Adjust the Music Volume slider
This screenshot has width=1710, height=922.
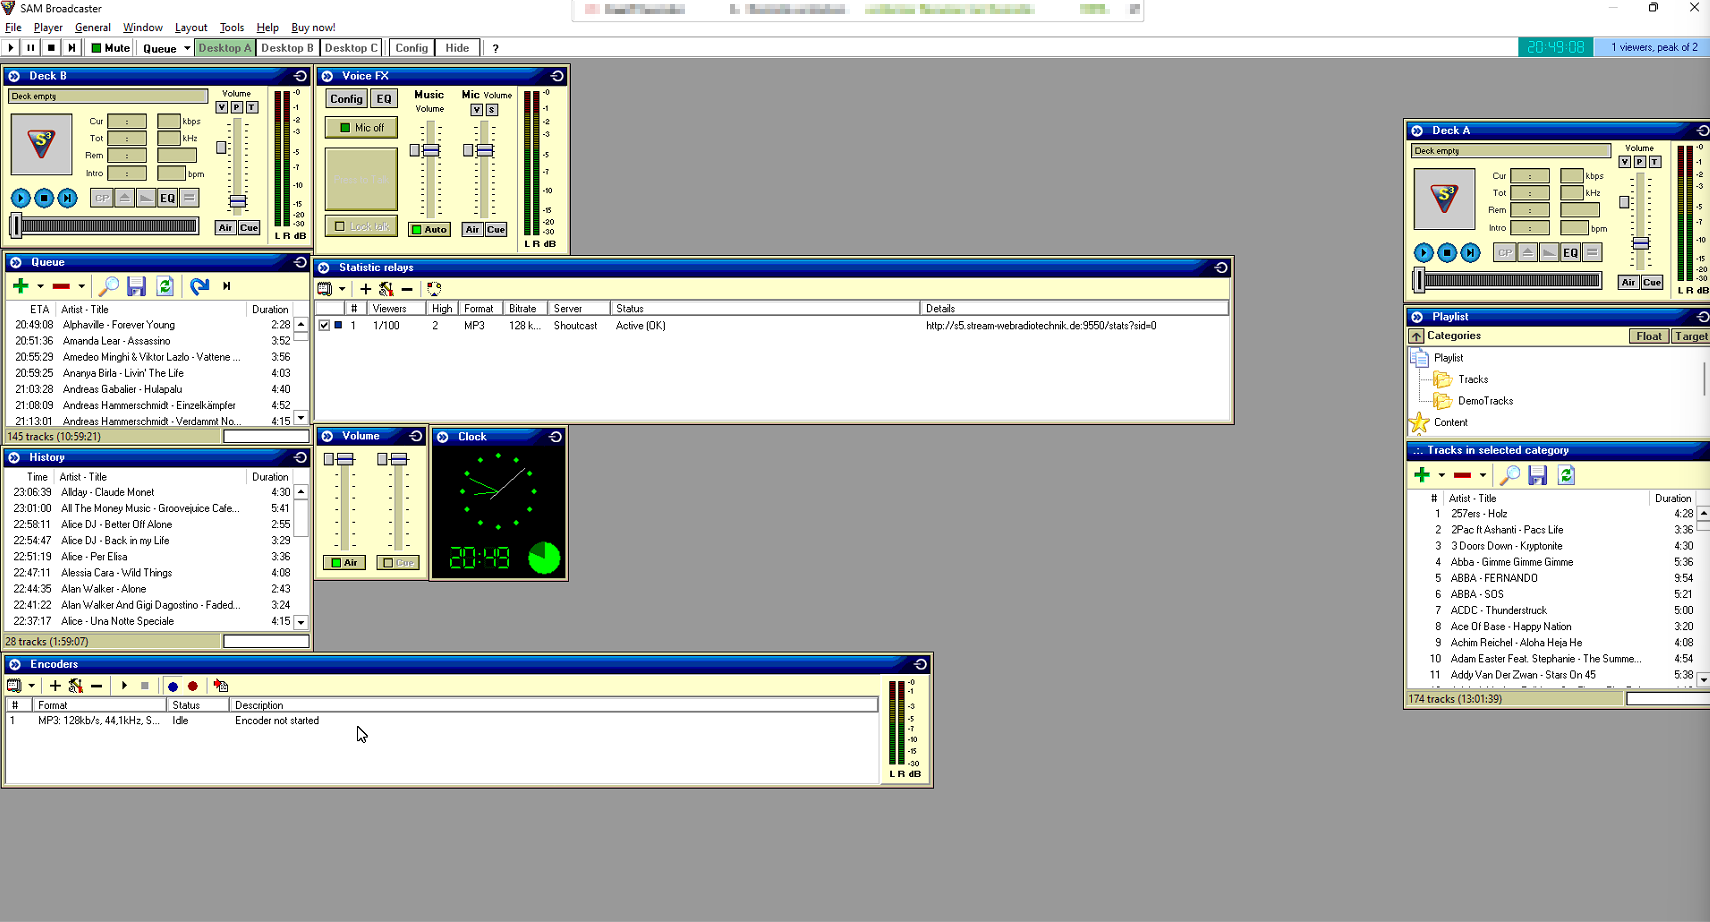point(430,150)
